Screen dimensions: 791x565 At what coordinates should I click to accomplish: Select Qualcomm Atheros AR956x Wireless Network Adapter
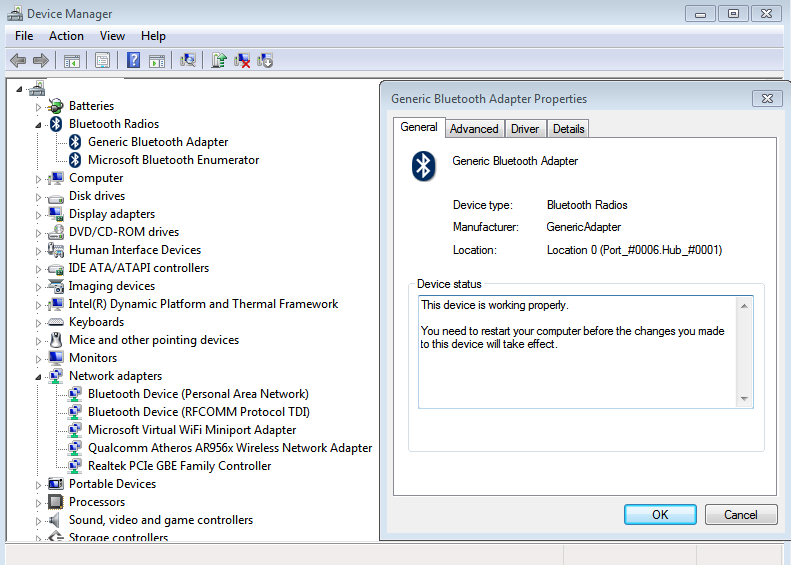[230, 448]
